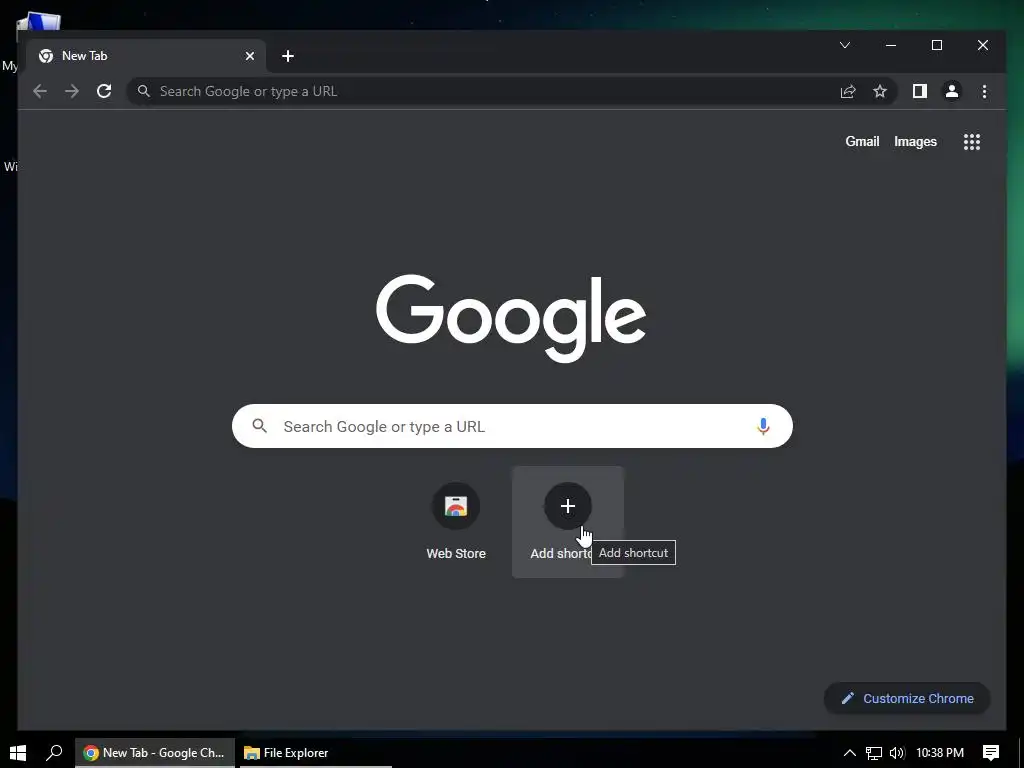Viewport: 1024px width, 768px height.
Task: Click the back navigation arrow
Action: click(x=40, y=91)
